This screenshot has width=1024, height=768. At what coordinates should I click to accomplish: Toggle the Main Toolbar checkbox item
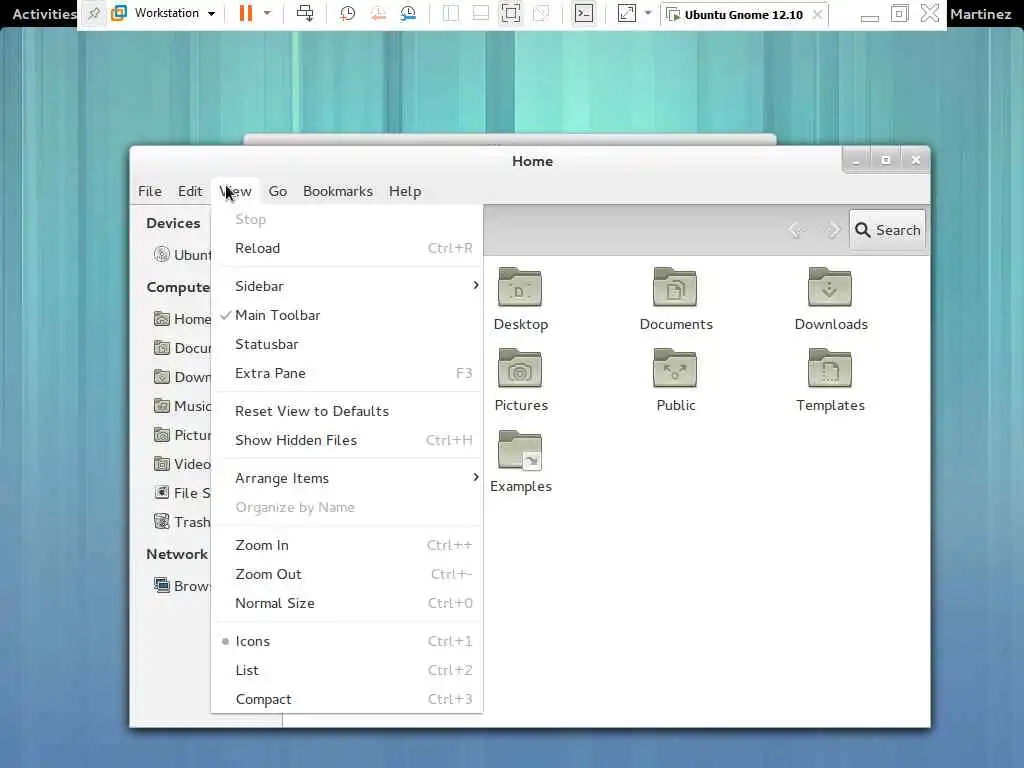(347, 315)
